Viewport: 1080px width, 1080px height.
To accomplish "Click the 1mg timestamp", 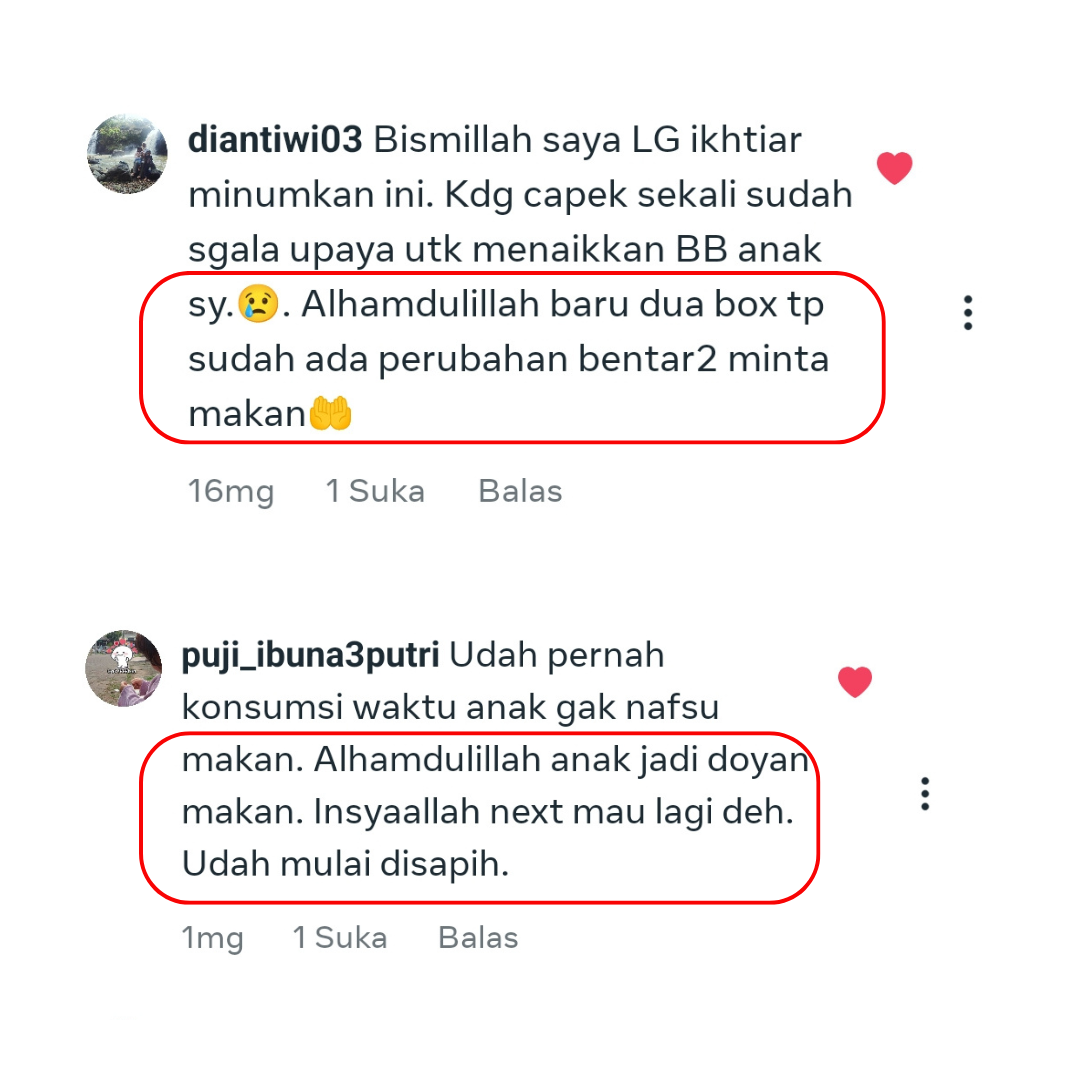I will point(212,938).
